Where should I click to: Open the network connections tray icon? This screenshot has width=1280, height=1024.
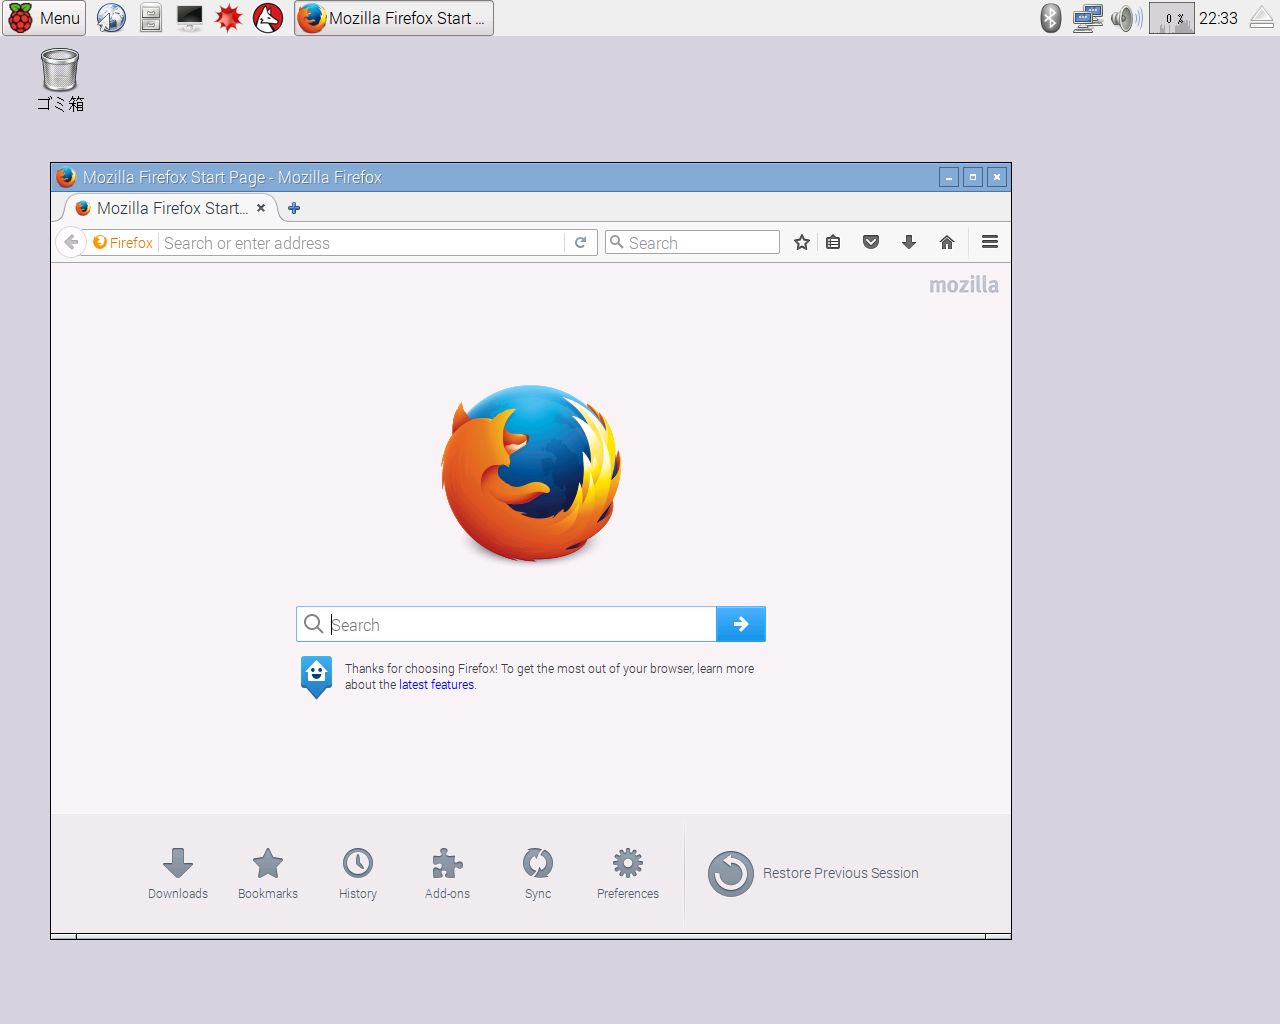click(x=1087, y=18)
